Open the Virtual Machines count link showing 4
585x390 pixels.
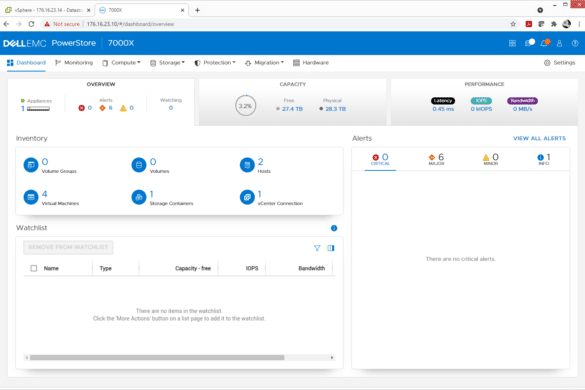[x=44, y=194]
